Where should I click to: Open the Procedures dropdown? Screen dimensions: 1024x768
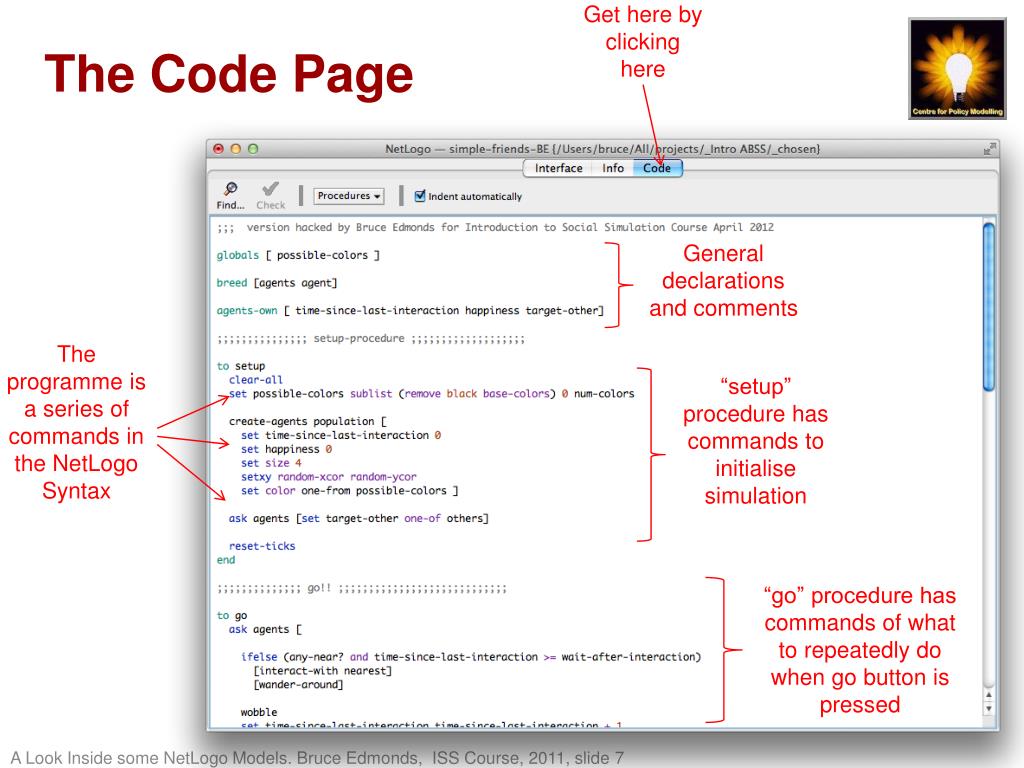point(349,196)
